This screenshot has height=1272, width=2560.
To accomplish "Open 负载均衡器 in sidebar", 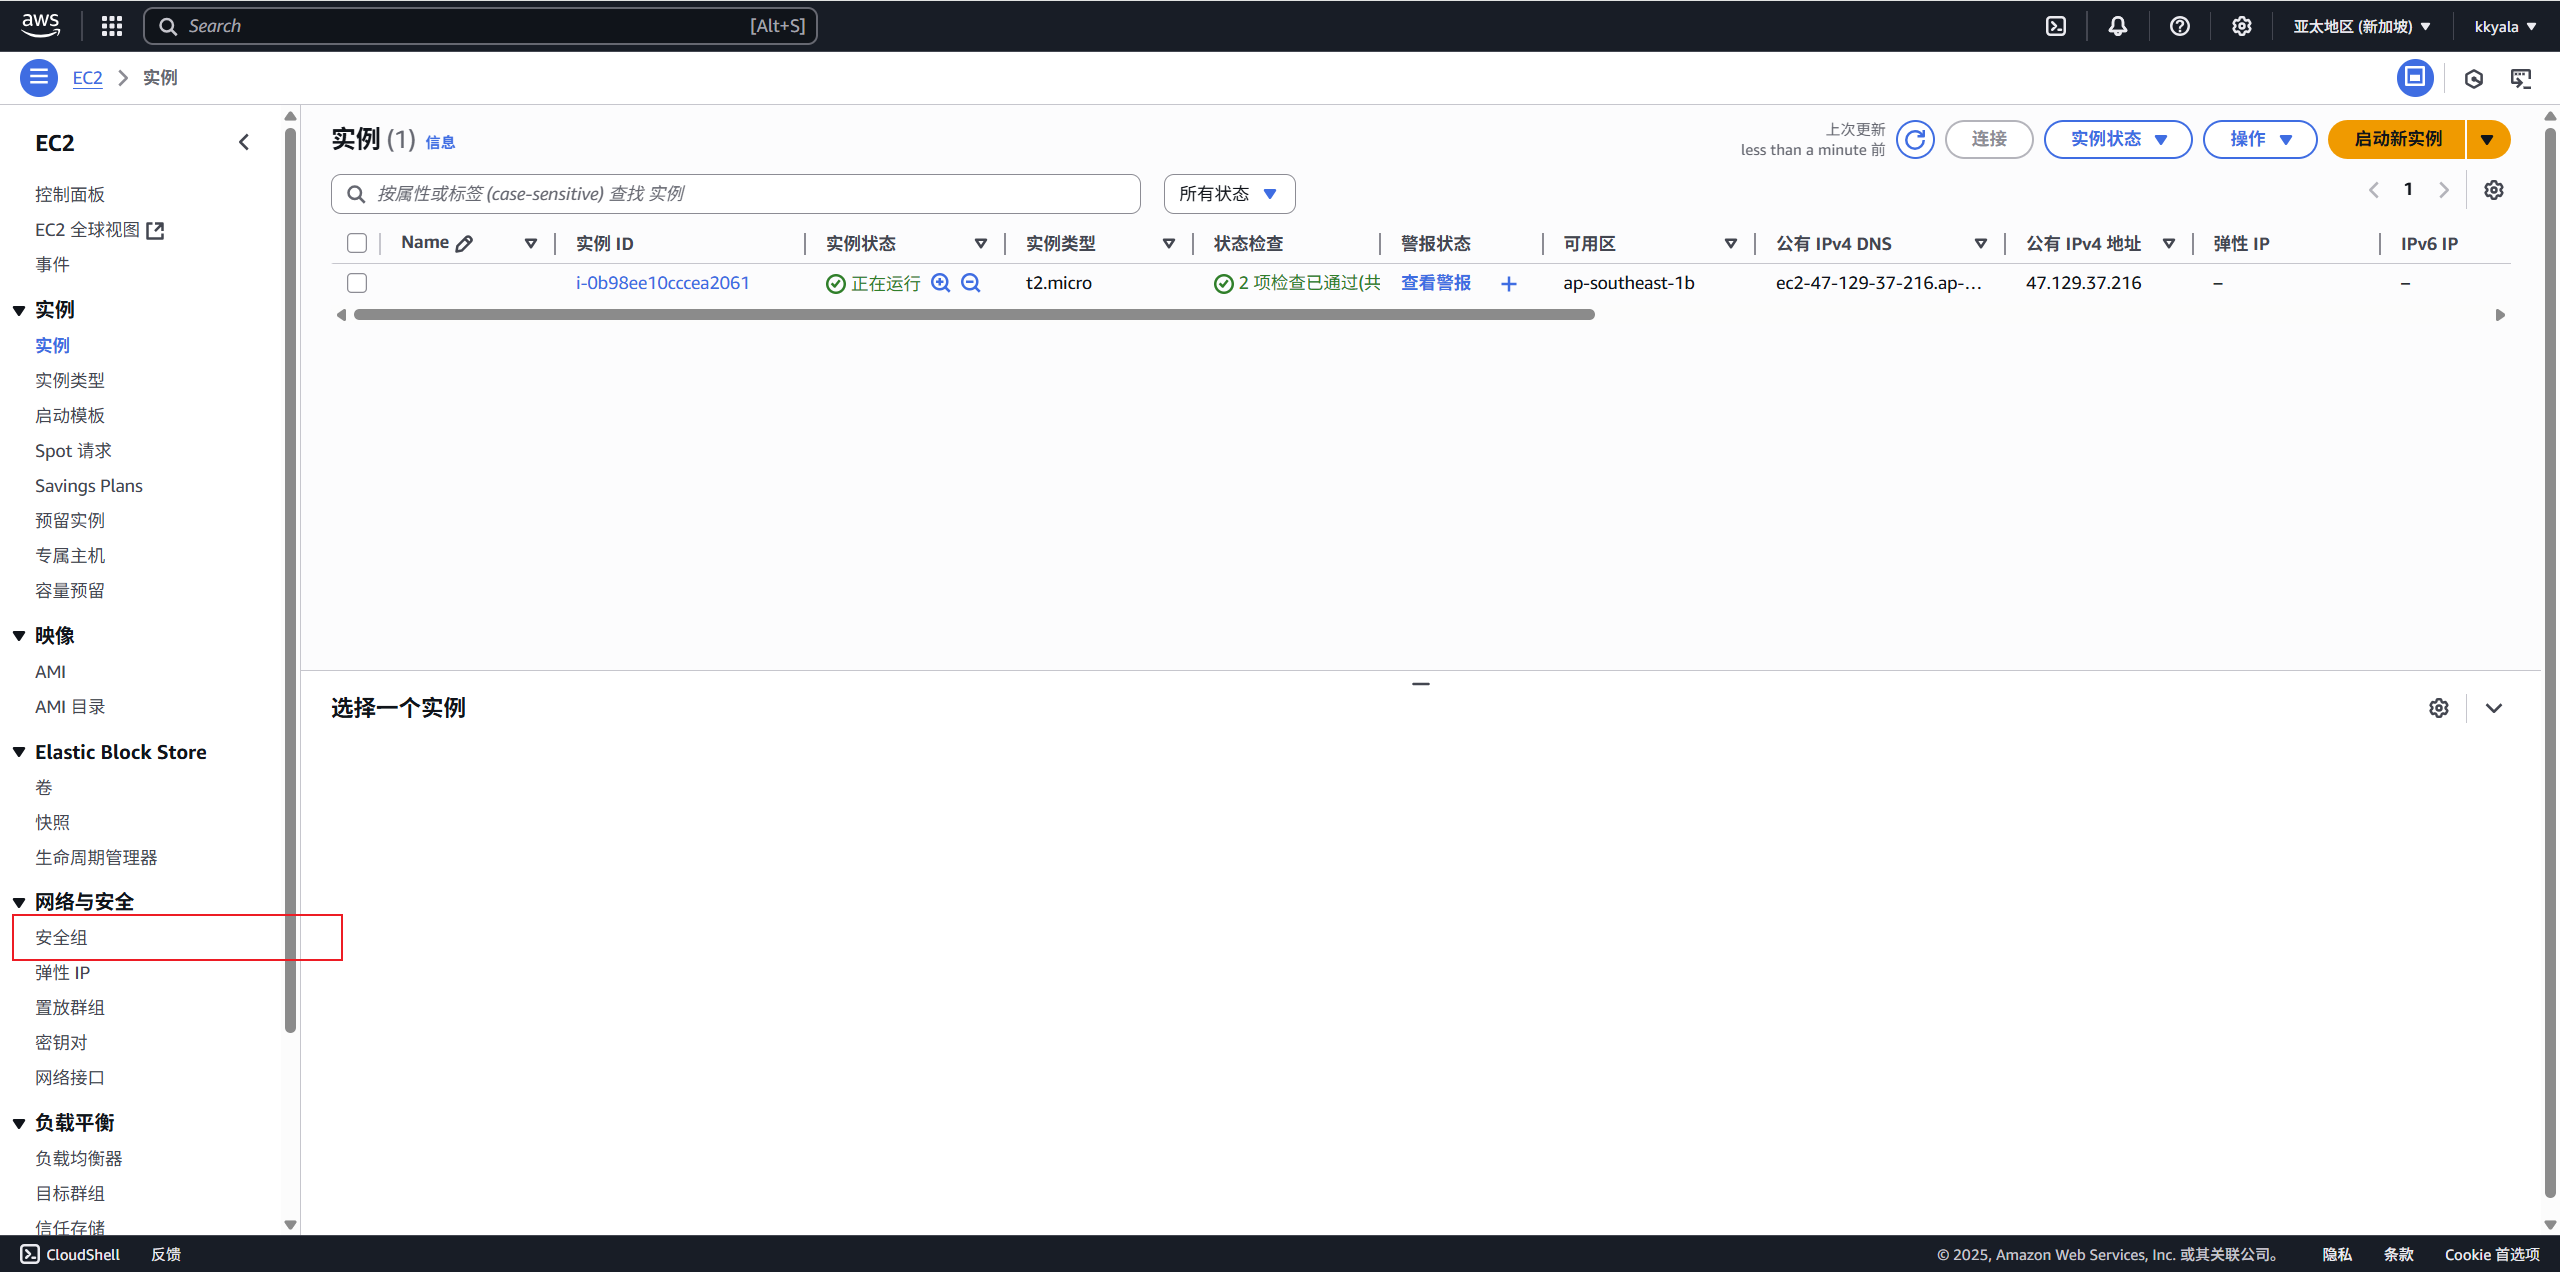I will (79, 1158).
